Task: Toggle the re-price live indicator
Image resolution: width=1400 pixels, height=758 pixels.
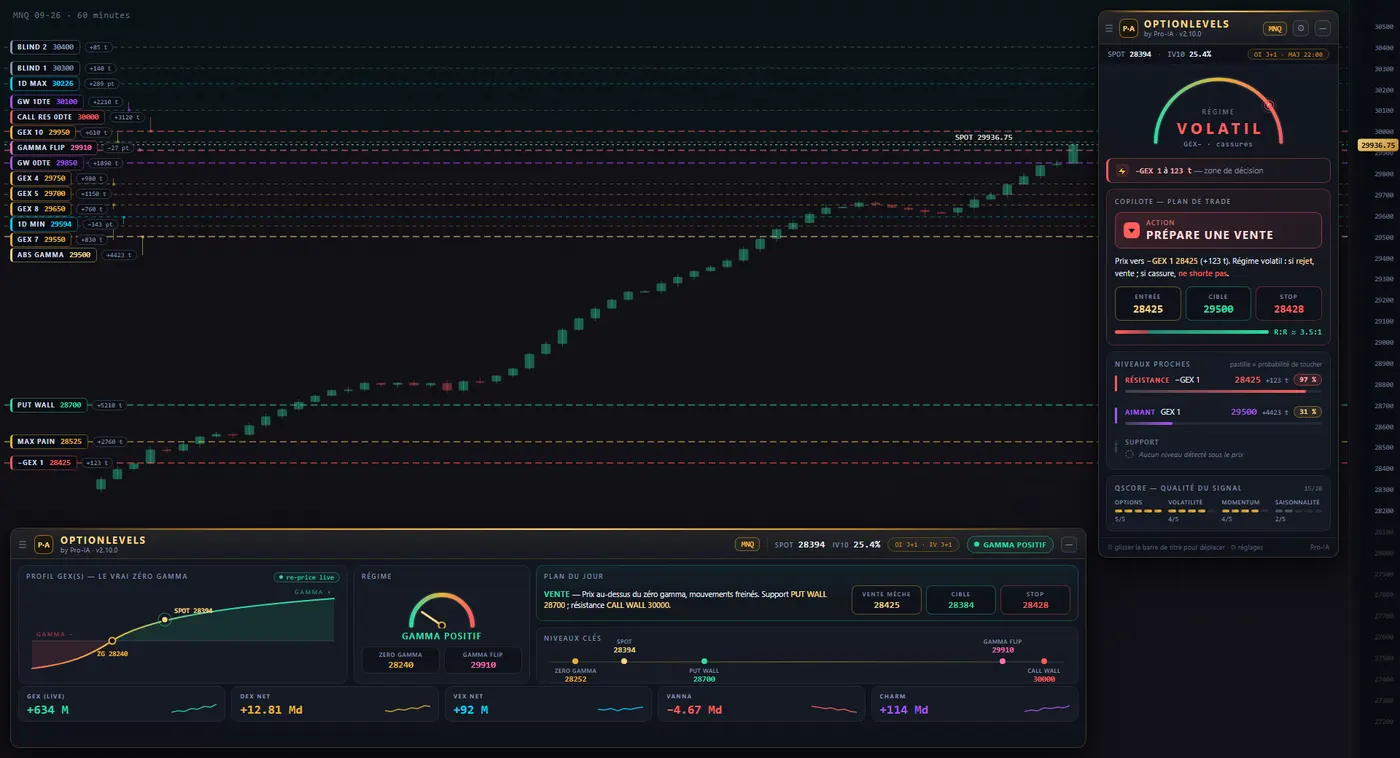Action: [307, 577]
